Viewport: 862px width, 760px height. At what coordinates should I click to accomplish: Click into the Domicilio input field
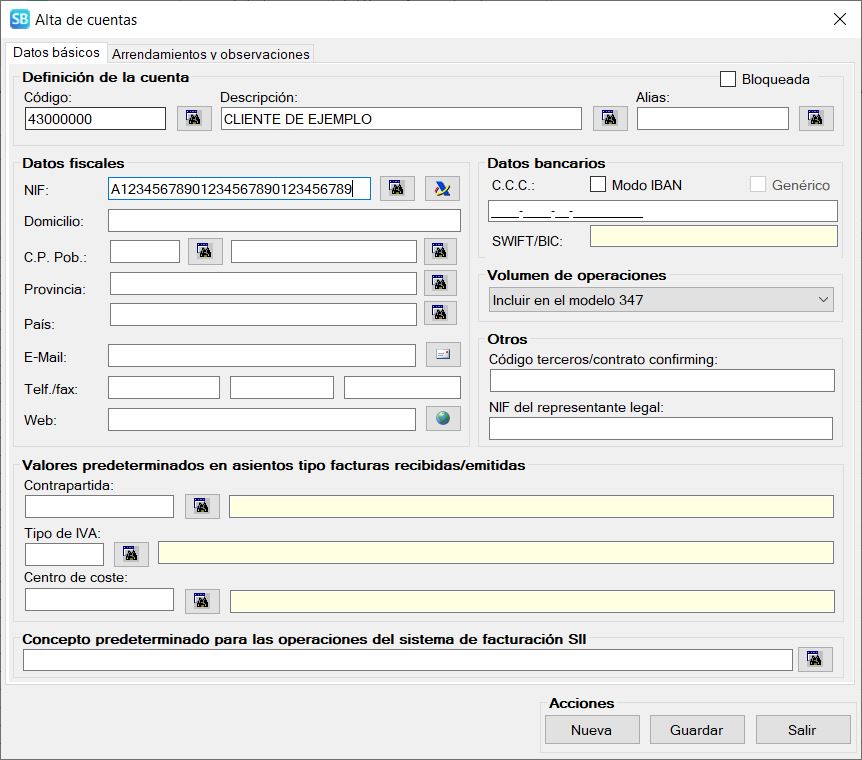point(284,221)
